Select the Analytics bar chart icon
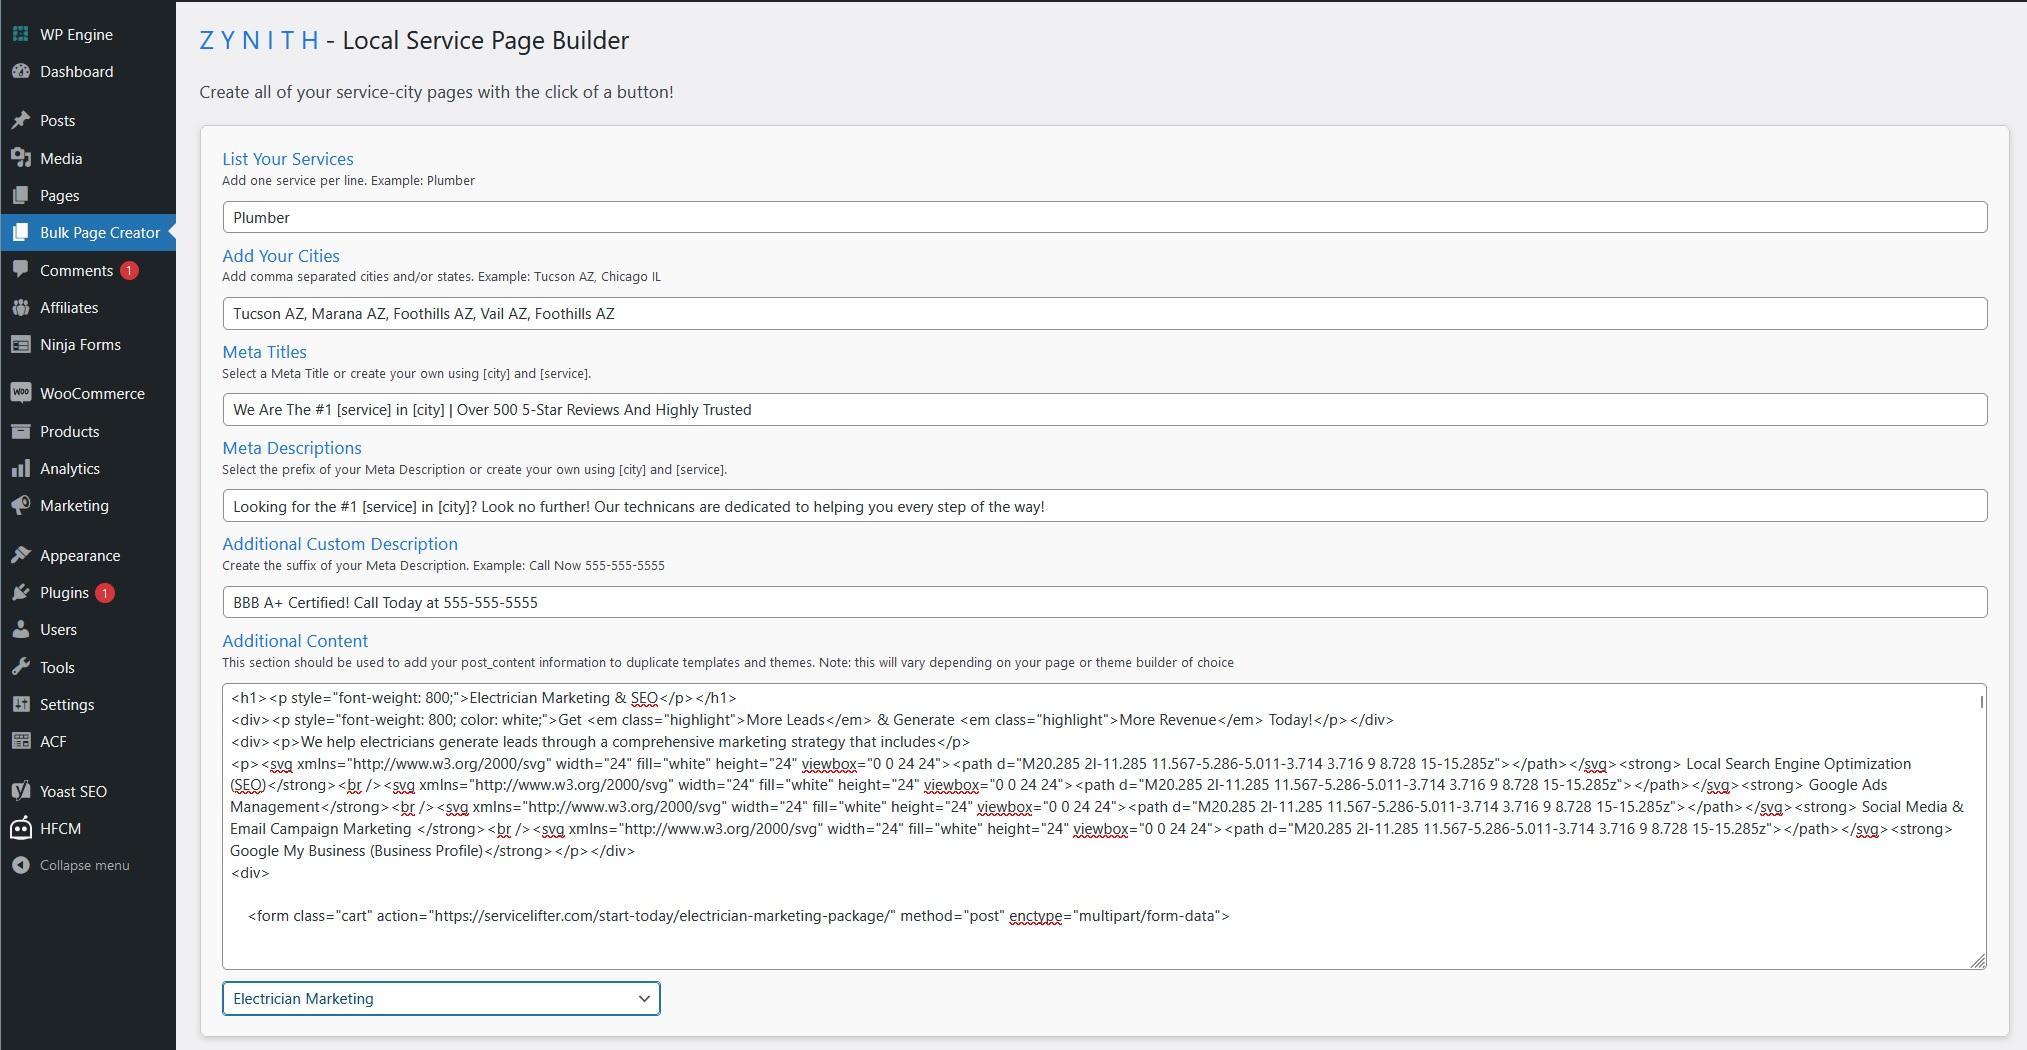Image resolution: width=2027 pixels, height=1050 pixels. tap(20, 468)
